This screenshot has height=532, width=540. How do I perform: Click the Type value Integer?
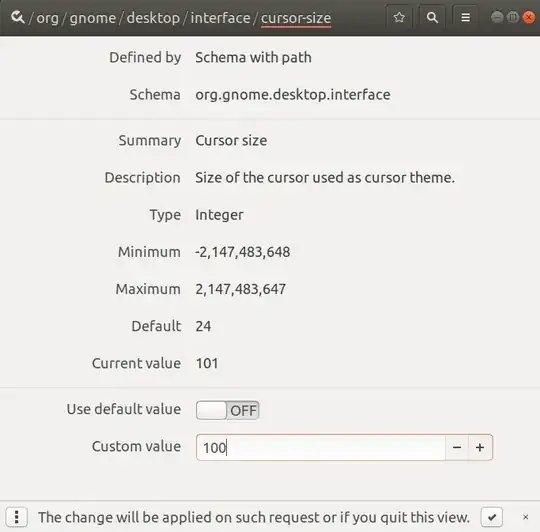point(219,215)
